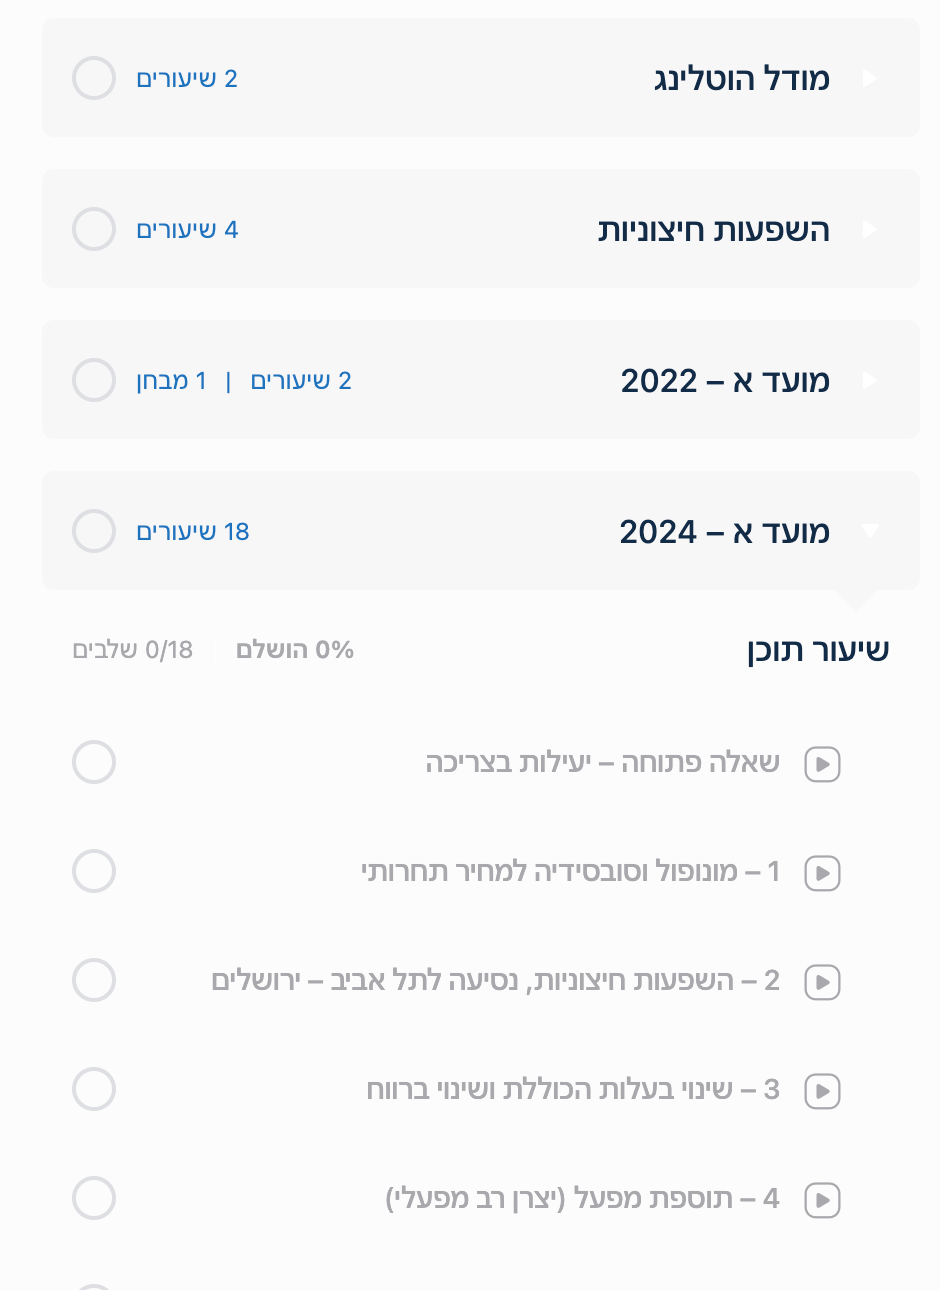Toggle completion circle for מודל הוטלינג section

click(94, 78)
